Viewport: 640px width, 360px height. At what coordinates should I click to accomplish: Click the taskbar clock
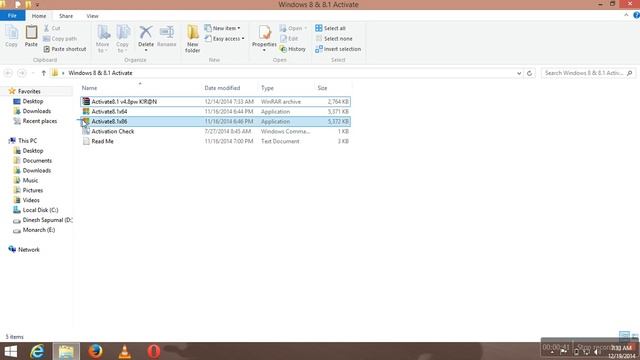coord(622,352)
